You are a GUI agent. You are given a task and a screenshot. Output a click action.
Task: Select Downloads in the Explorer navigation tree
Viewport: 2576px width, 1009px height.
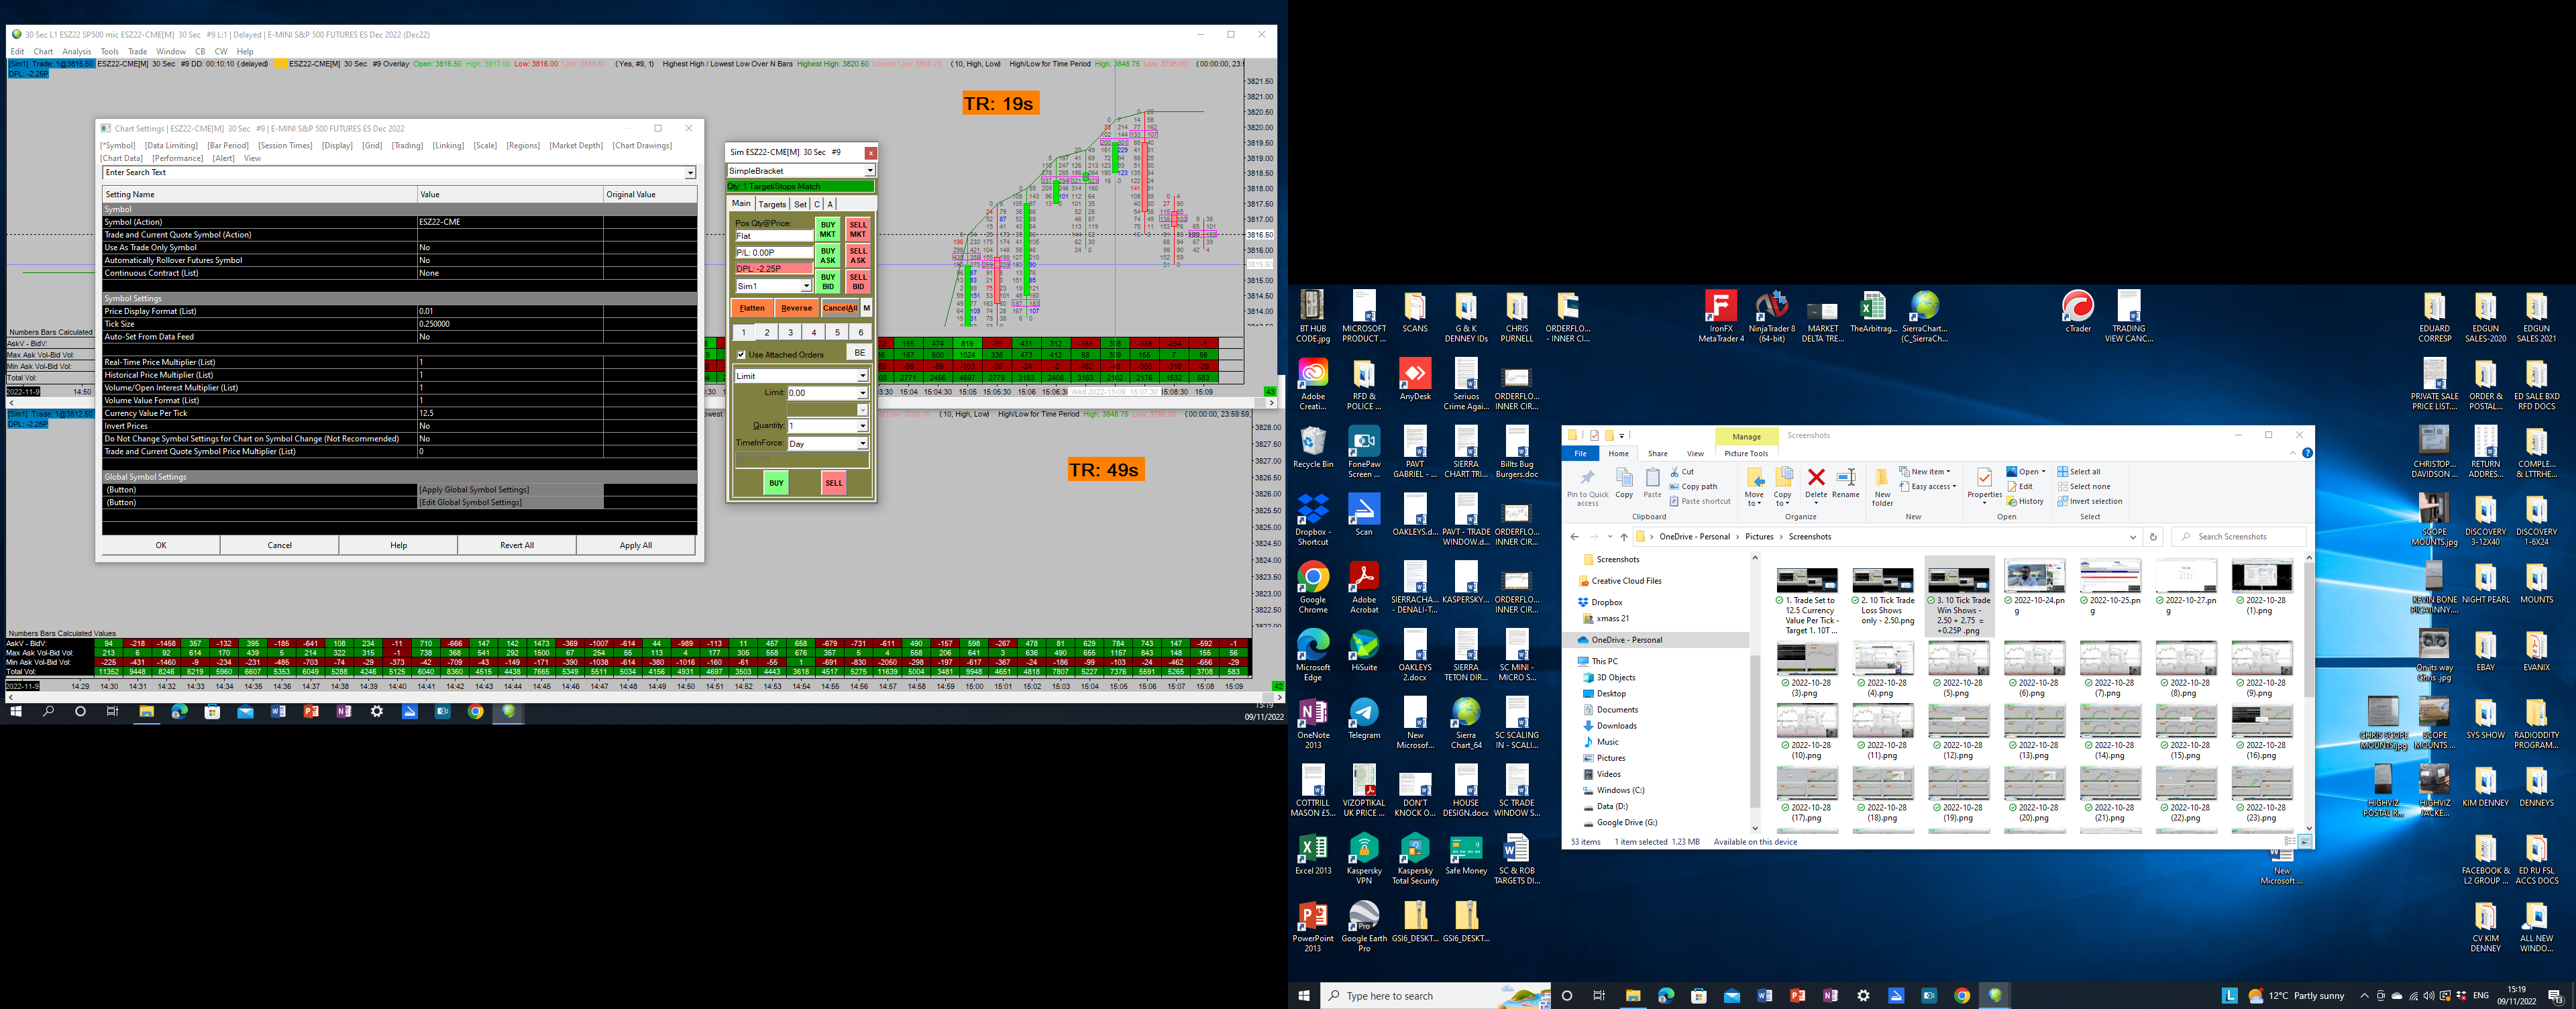(1616, 726)
